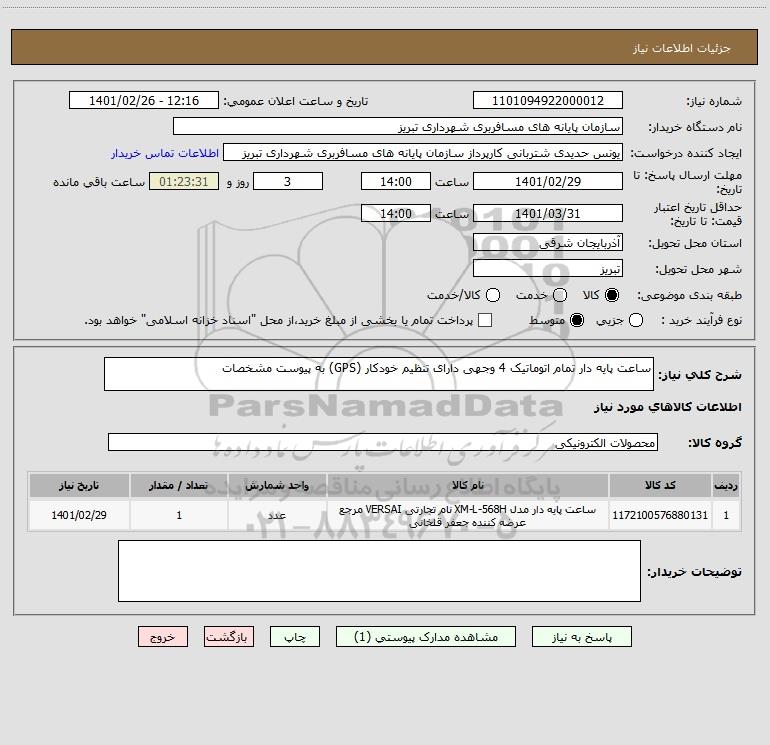Click the شماره نیاز field 1101094922000012
Image resolution: width=770 pixels, height=745 pixels.
[548, 100]
